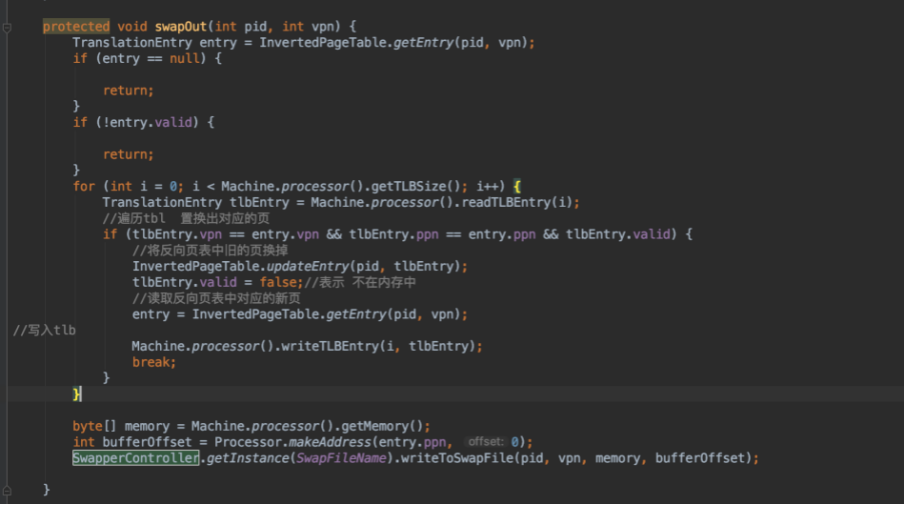Click the protected keyword
The image size is (904, 506).
[x=76, y=27]
